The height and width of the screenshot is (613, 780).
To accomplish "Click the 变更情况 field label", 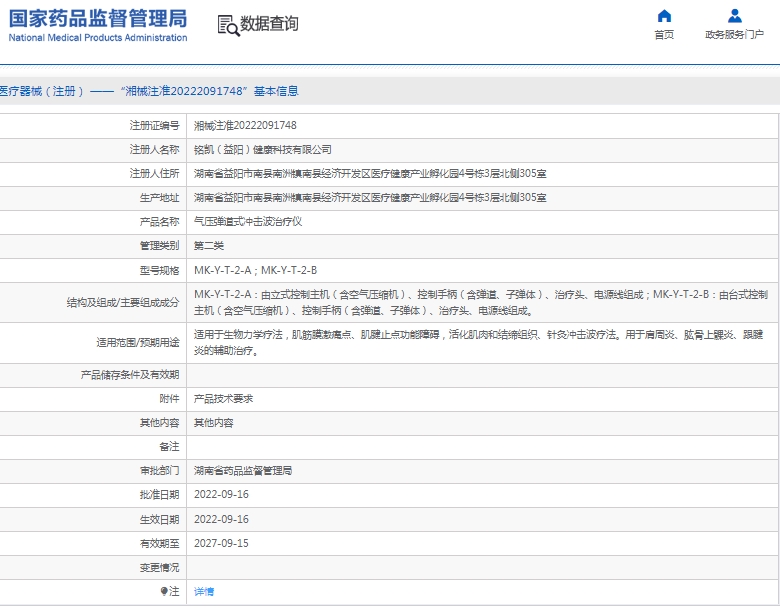I will [x=159, y=568].
